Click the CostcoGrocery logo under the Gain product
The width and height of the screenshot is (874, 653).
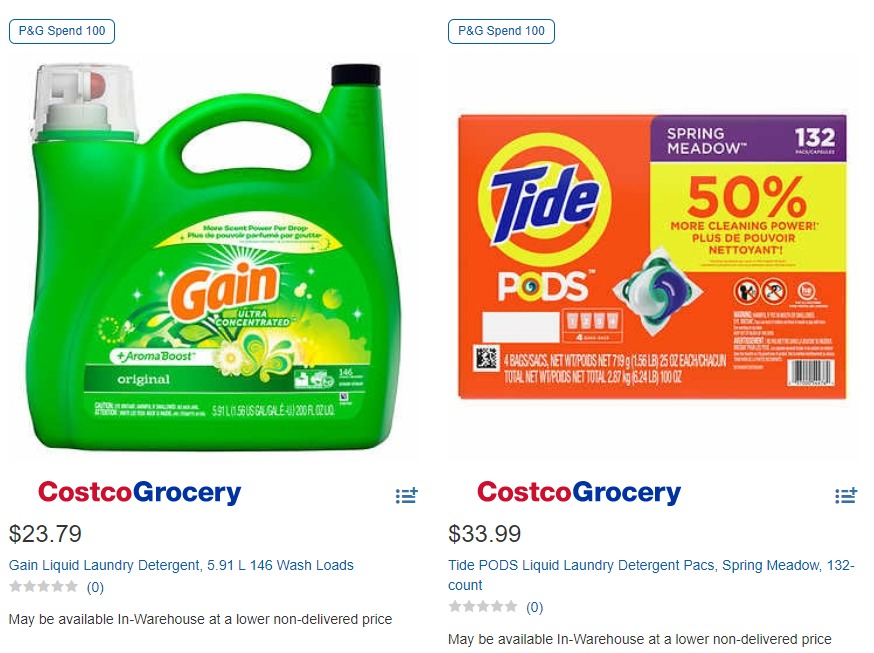(139, 493)
